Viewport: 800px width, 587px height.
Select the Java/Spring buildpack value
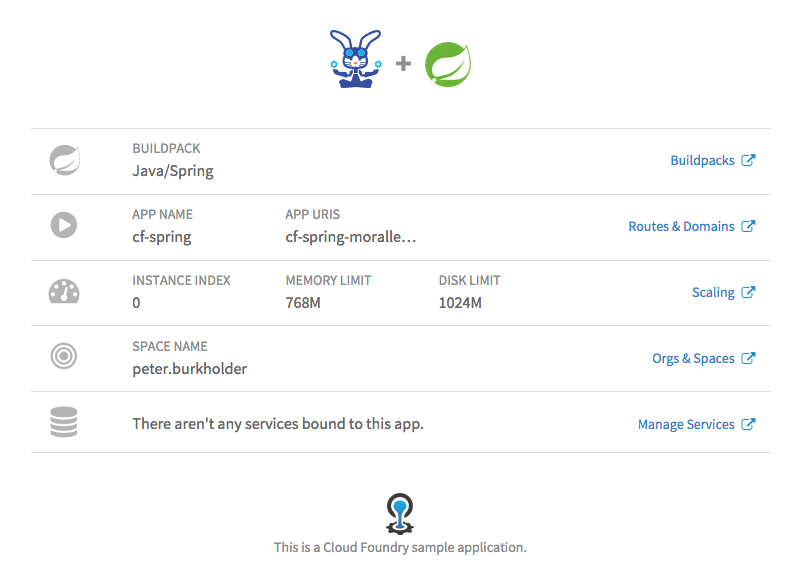[173, 171]
